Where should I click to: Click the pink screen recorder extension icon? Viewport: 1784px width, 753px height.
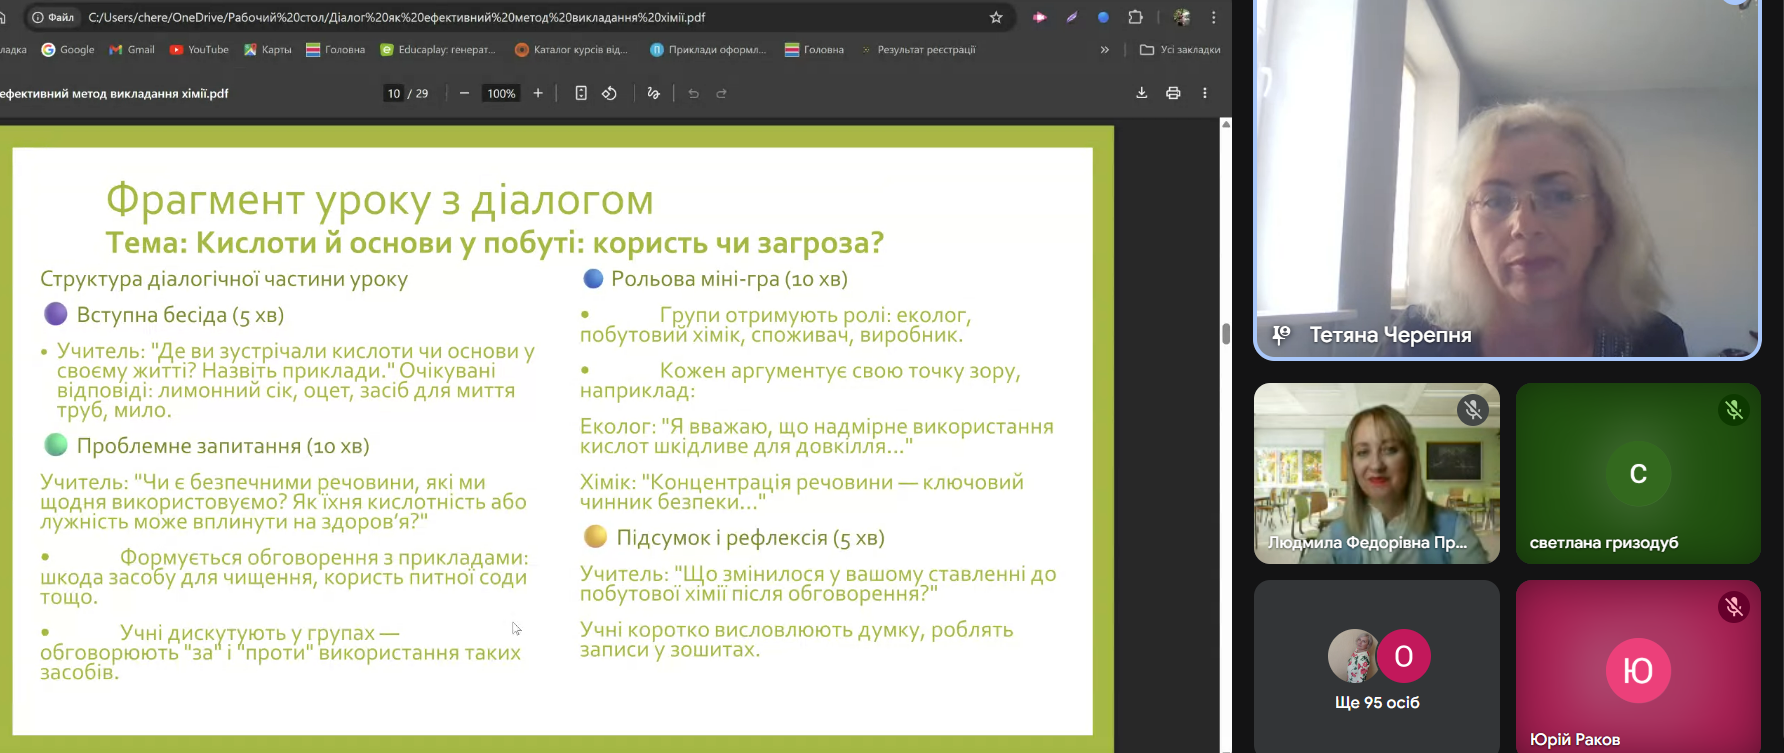point(1039,17)
